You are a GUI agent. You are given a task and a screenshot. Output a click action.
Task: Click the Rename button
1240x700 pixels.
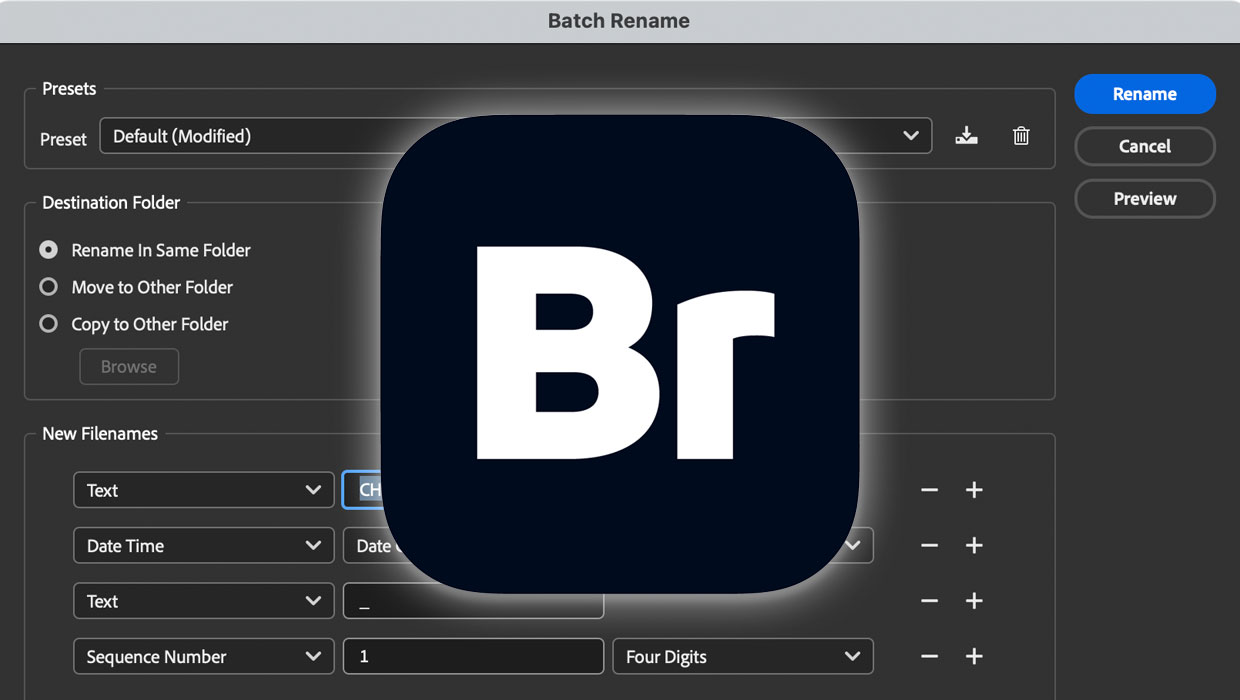[1145, 94]
